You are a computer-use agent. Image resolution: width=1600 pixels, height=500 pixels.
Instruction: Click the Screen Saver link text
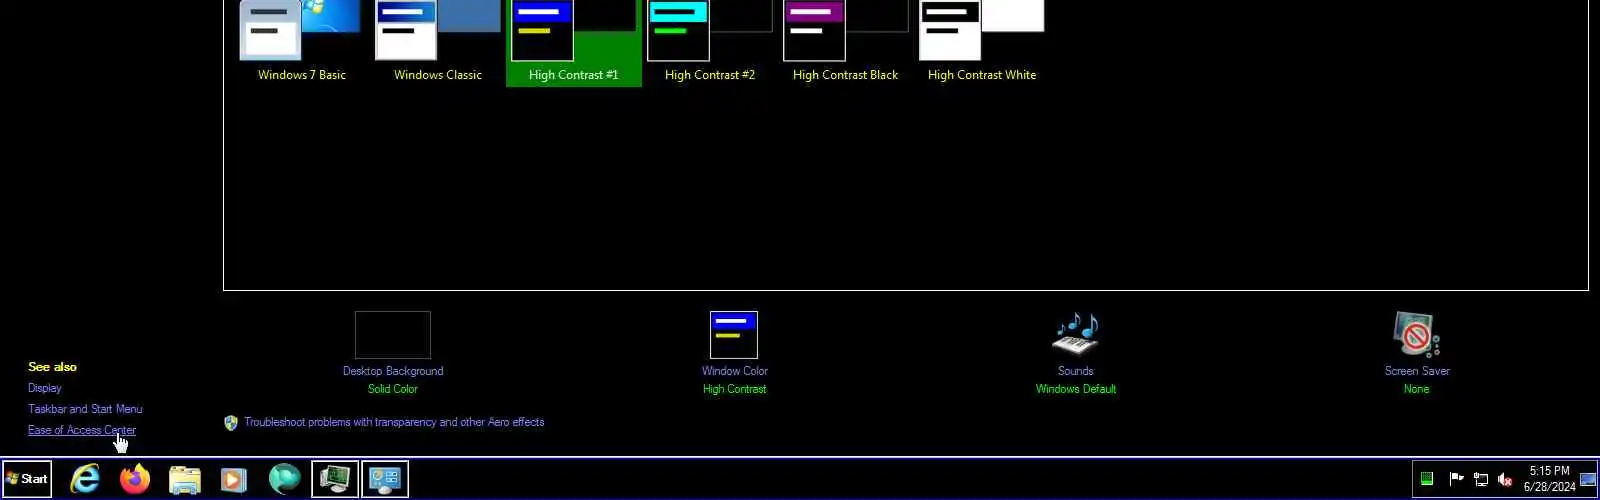[1417, 371]
